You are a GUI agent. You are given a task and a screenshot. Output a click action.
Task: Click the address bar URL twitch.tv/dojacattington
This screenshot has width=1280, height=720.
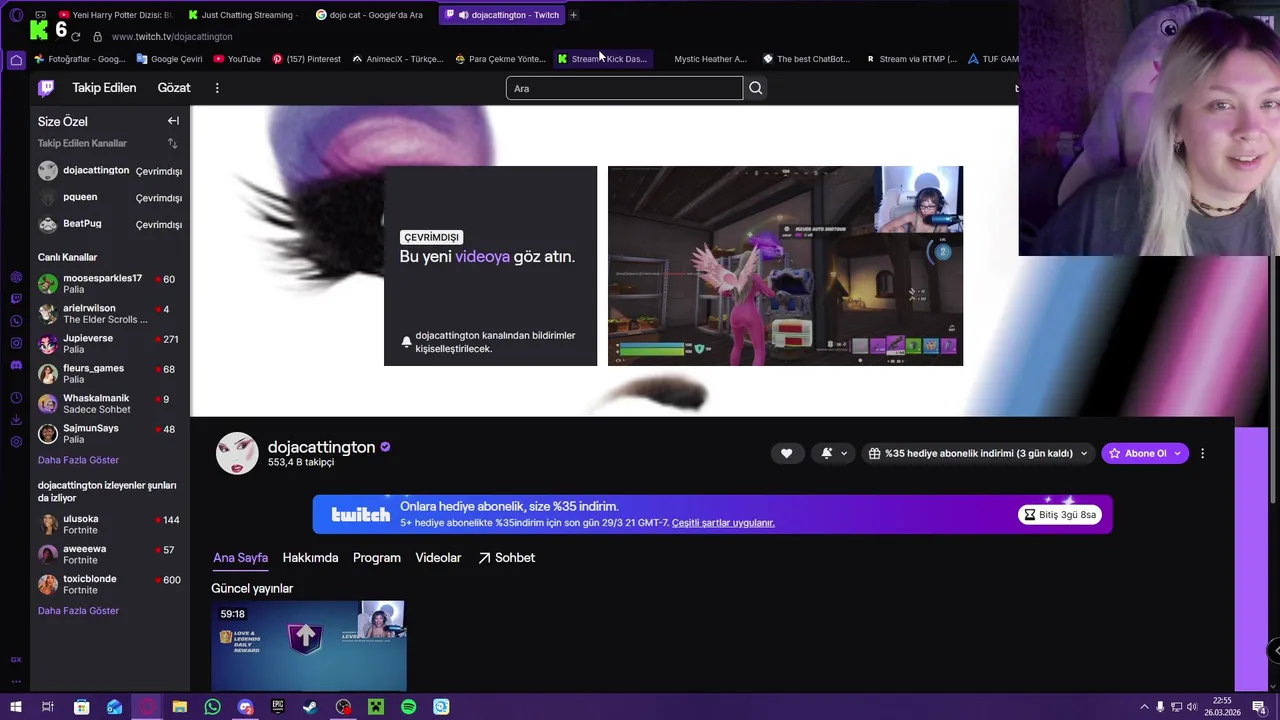172,37
